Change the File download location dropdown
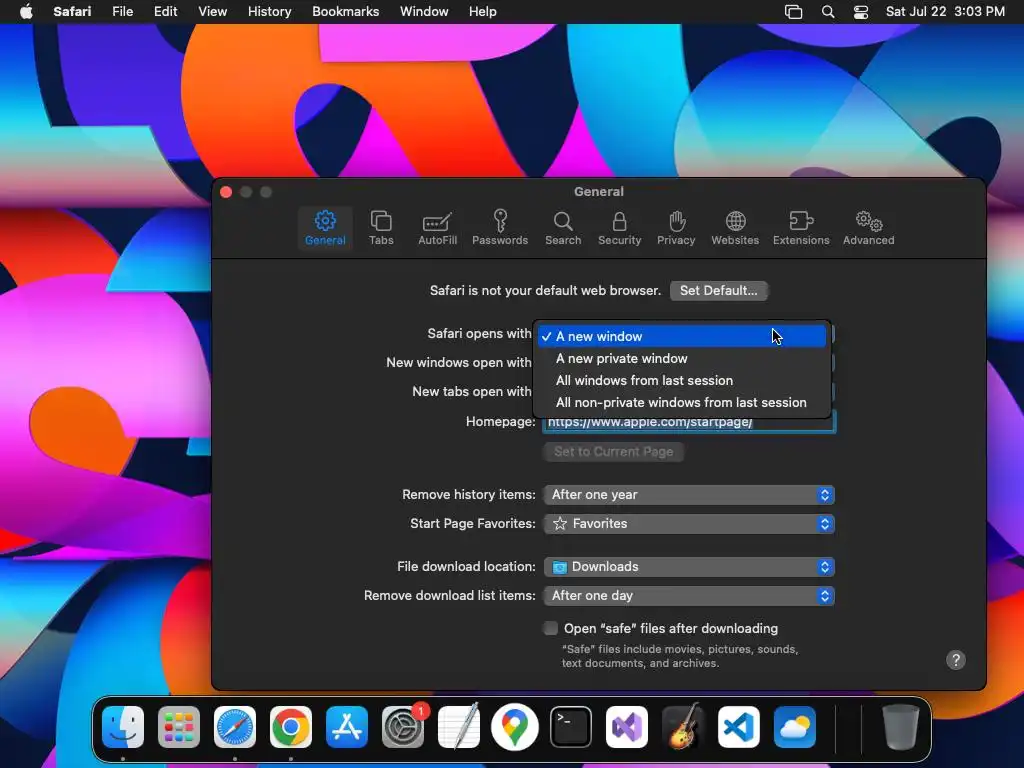This screenshot has height=768, width=1024. click(689, 567)
